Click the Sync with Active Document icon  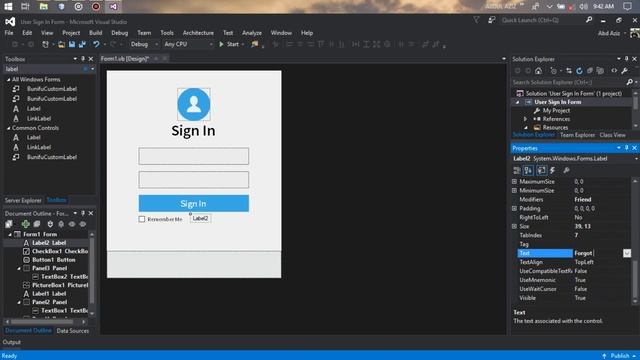point(569,71)
